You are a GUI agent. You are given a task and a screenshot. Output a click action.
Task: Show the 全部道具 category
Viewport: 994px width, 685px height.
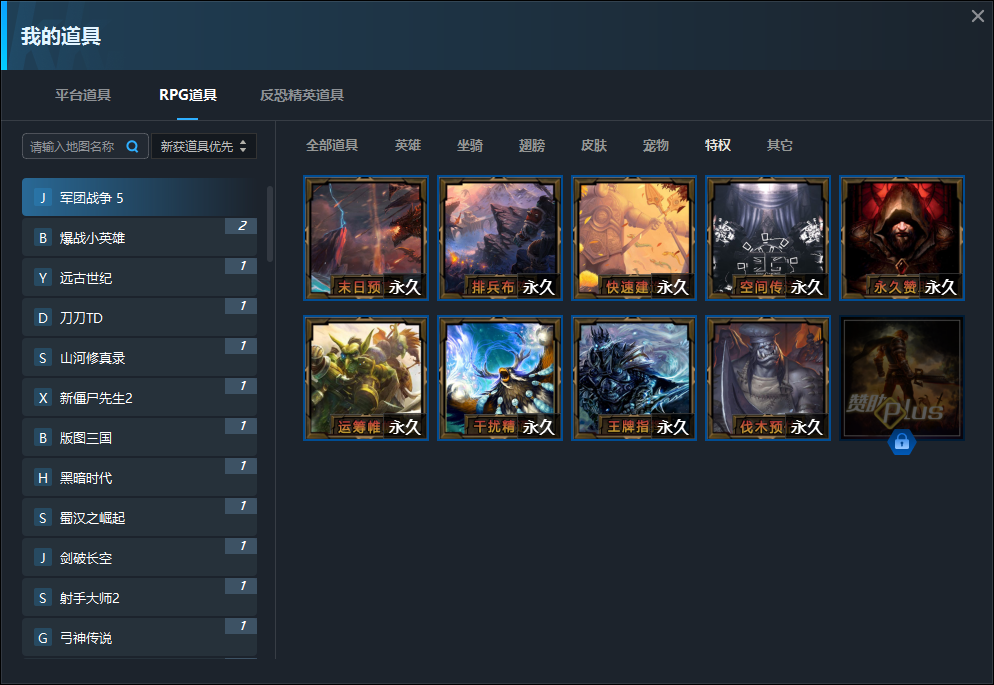tap(332, 145)
